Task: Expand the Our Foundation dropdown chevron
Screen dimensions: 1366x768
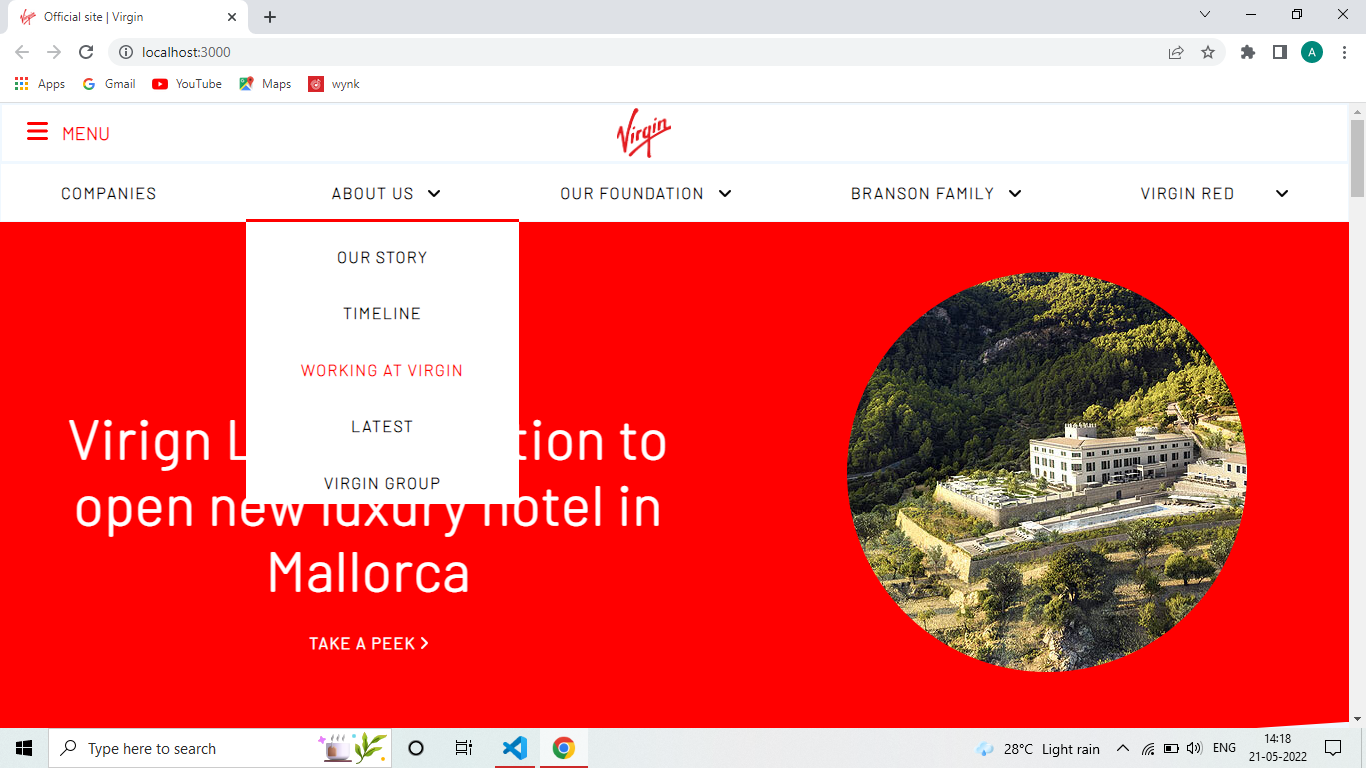Action: pos(725,194)
